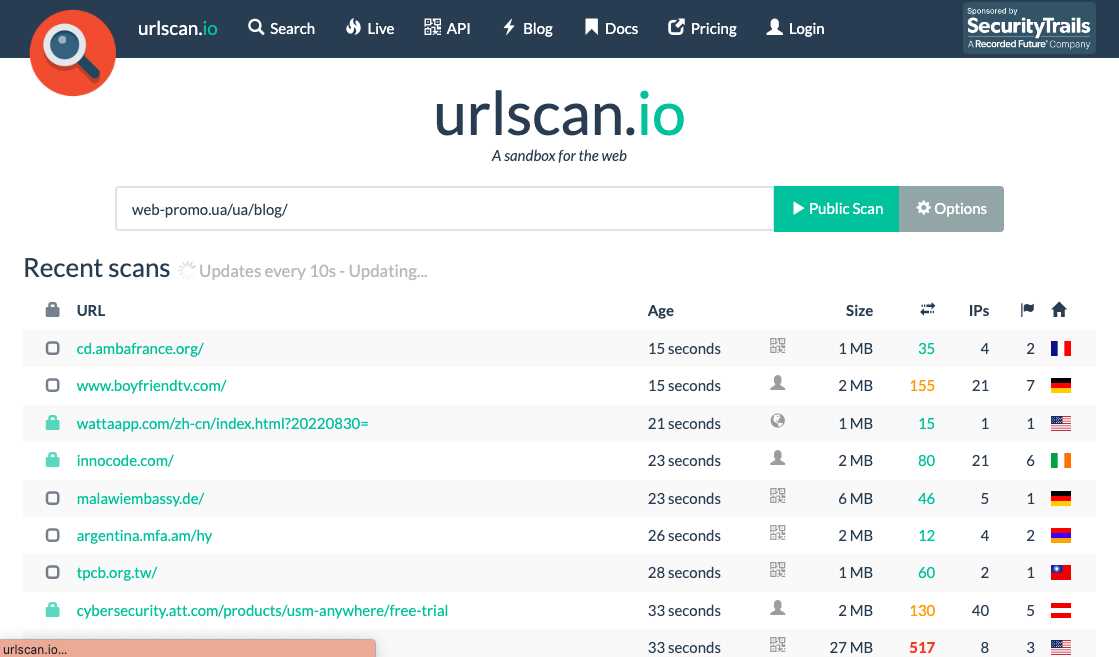Click the green lock icon for innocode.com

click(53, 459)
